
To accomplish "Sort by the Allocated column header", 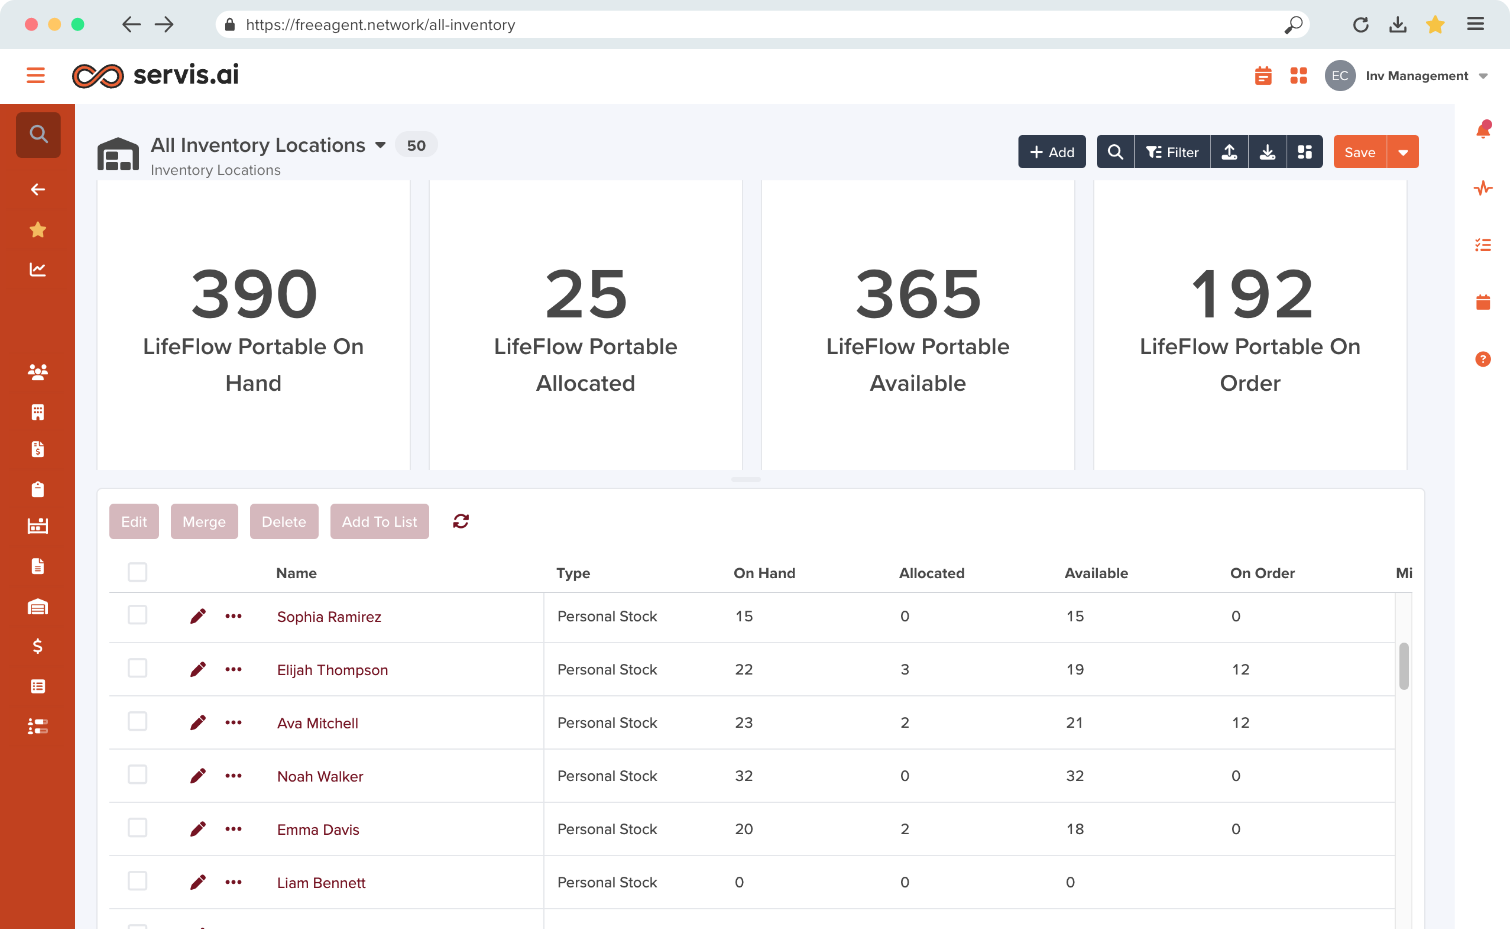I will [931, 573].
